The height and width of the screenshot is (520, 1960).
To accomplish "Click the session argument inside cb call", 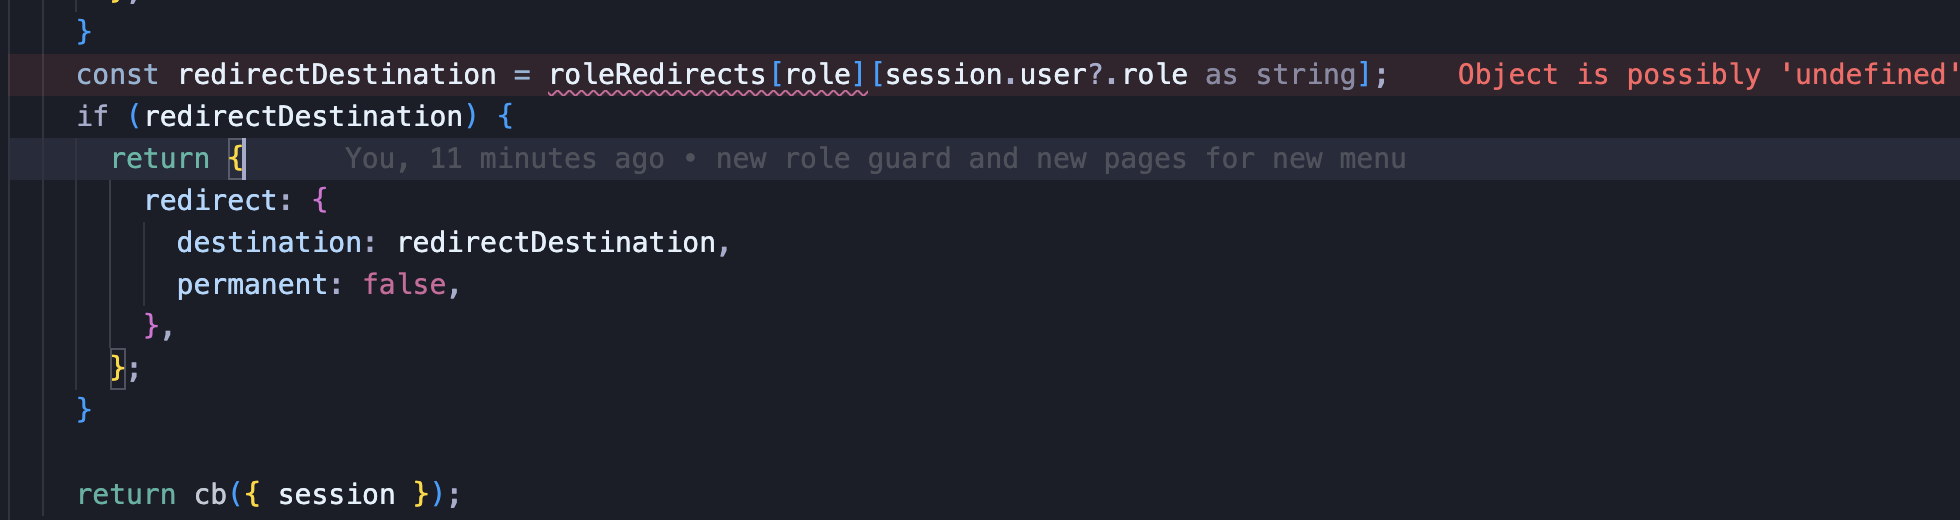I will tap(337, 495).
